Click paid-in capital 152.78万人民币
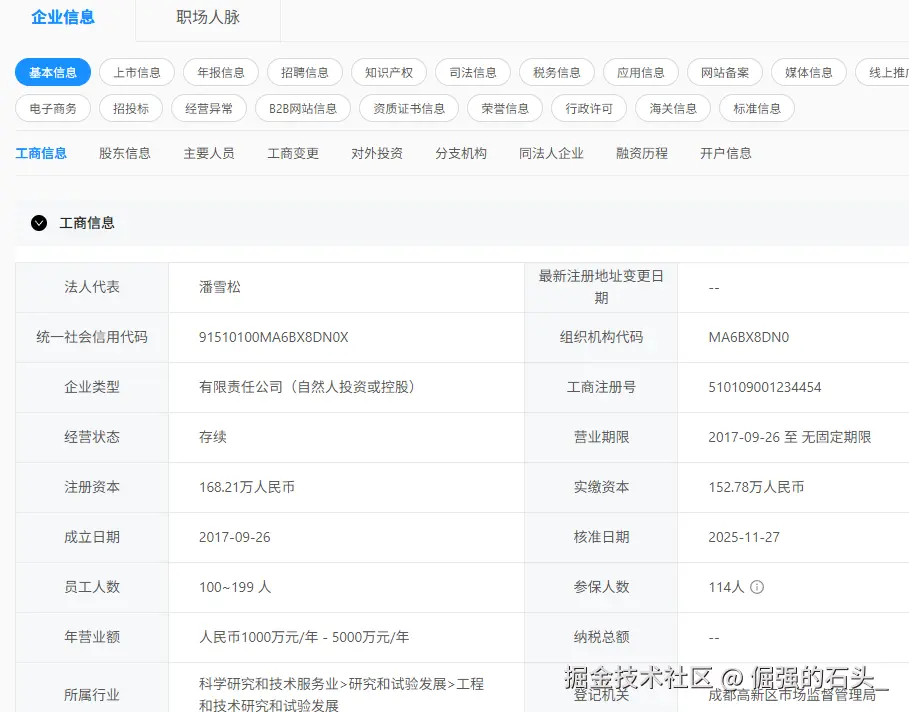Screen dimensions: 909x712 click(757, 487)
